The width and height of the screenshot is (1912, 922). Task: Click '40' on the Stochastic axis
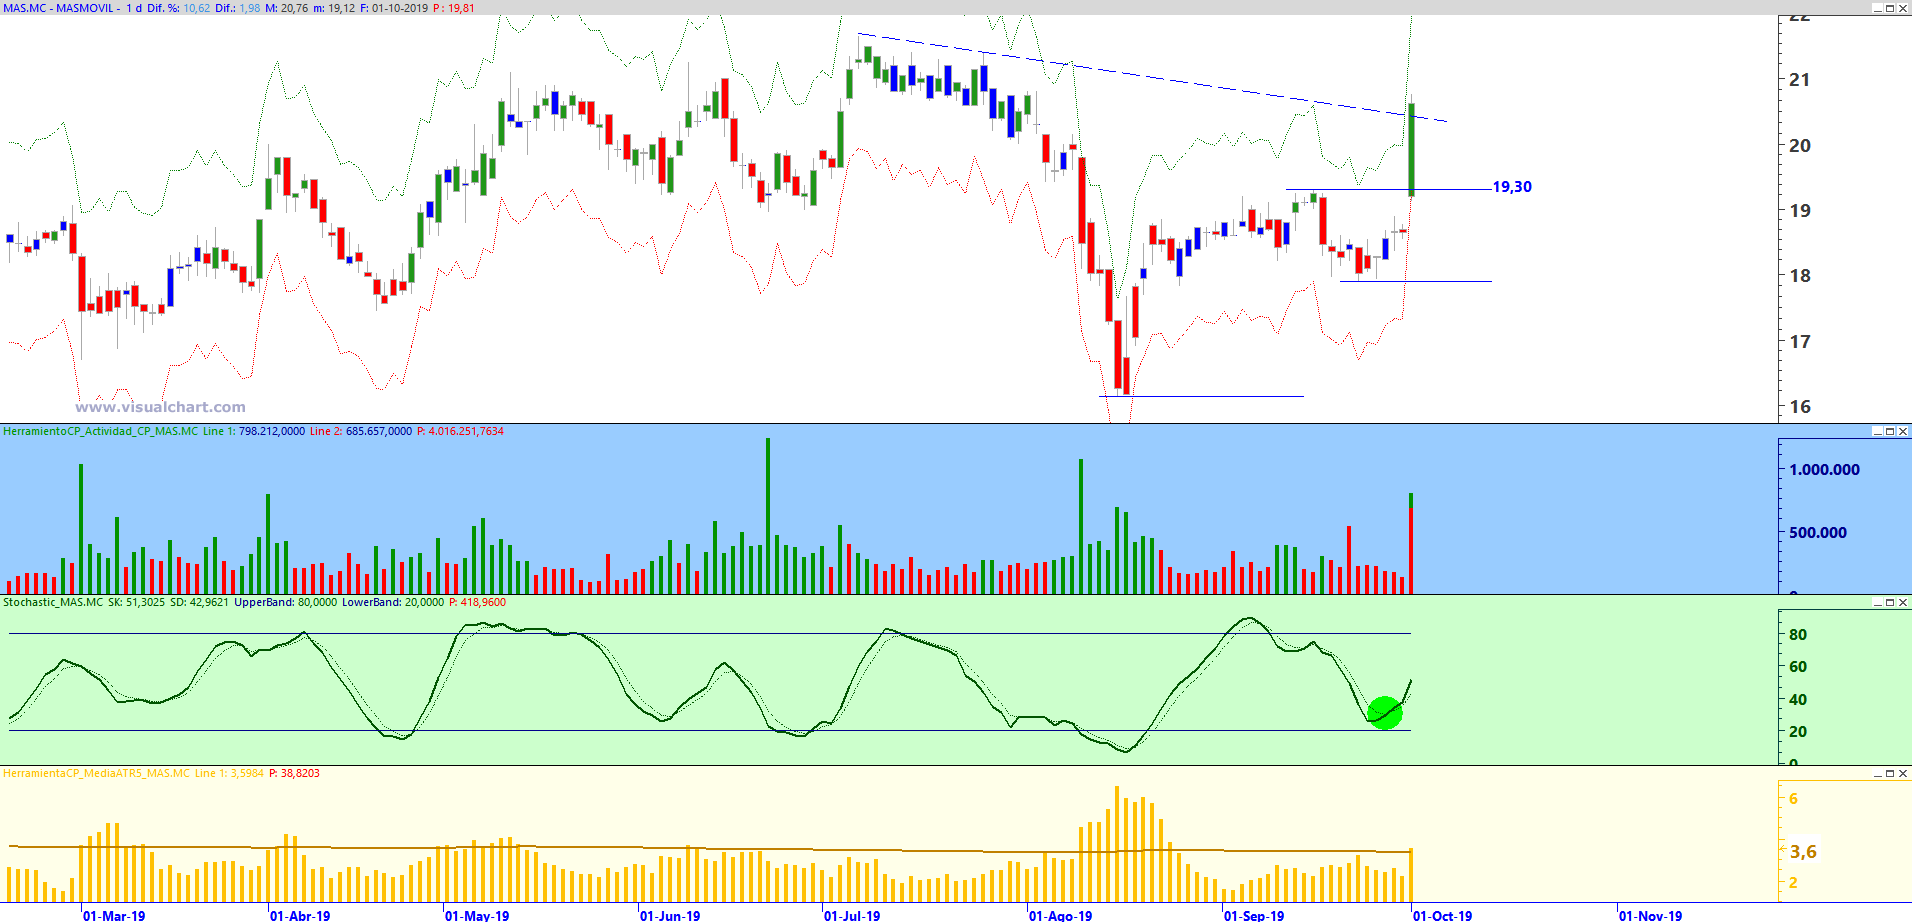click(x=1798, y=700)
